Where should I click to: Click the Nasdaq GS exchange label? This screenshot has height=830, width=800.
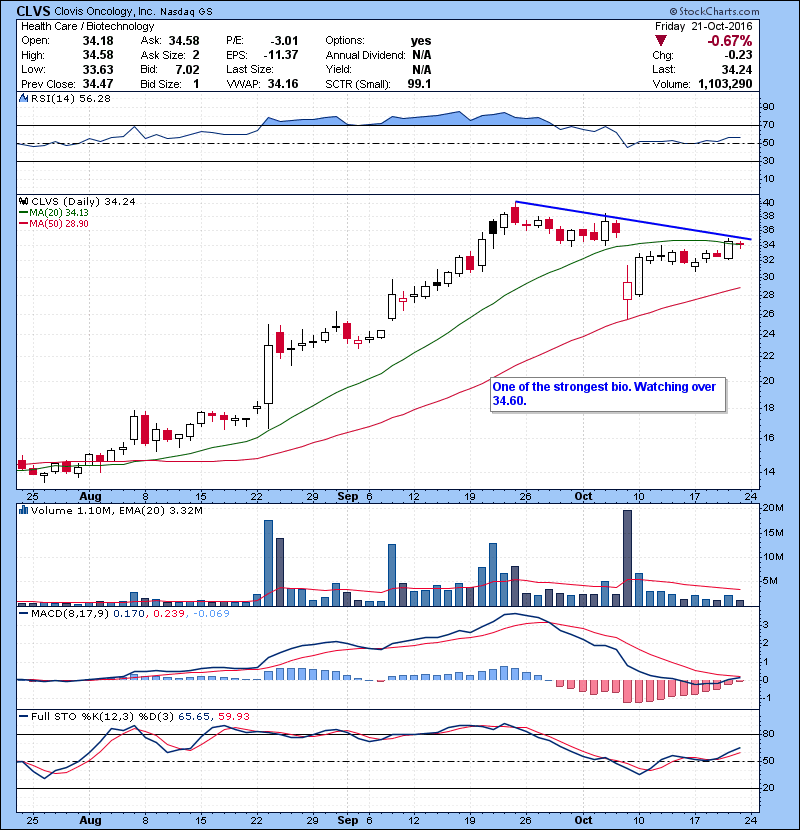pyautogui.click(x=186, y=12)
